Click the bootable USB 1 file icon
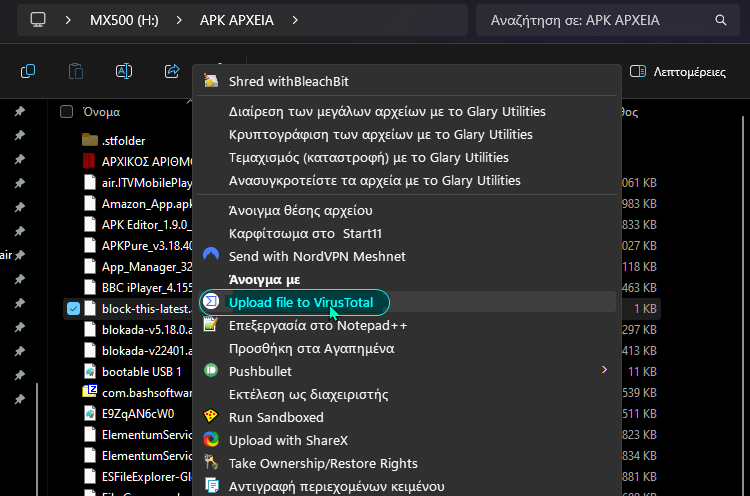750x496 pixels. click(x=90, y=372)
